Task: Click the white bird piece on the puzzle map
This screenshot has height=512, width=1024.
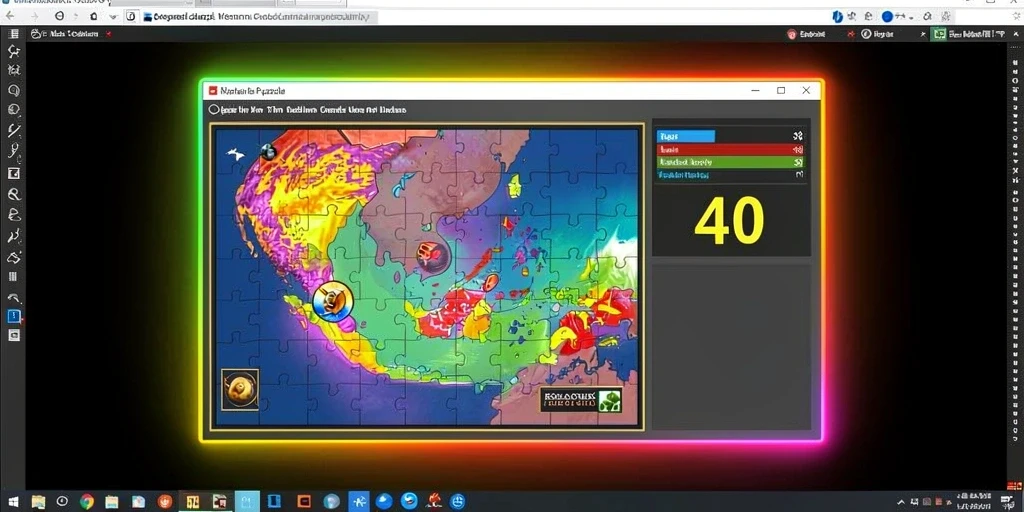Action: pyautogui.click(x=235, y=154)
